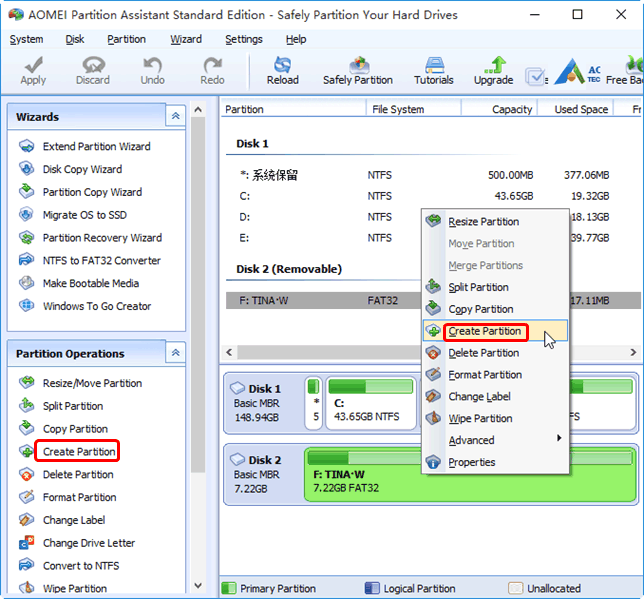This screenshot has height=599, width=644.
Task: Select Split Partition in sidebar operations
Action: point(61,406)
